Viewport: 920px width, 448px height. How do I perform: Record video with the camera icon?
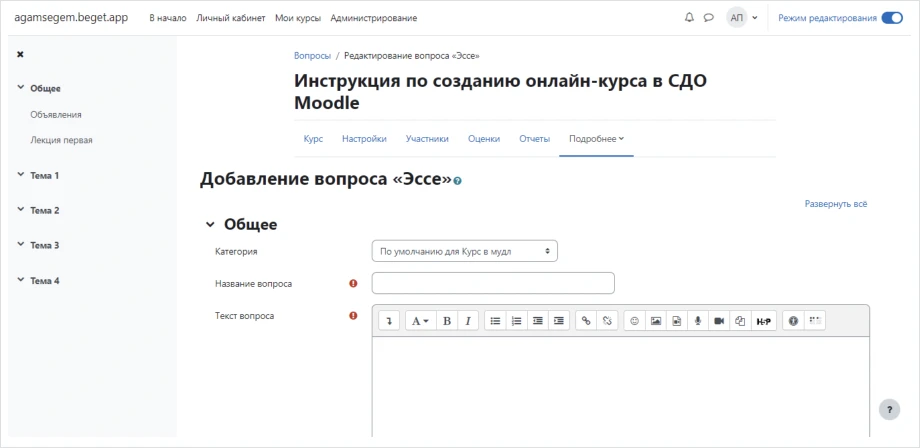point(719,321)
